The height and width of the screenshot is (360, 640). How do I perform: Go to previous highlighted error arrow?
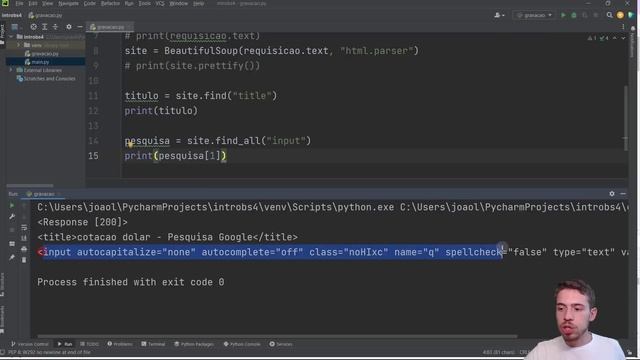click(615, 38)
